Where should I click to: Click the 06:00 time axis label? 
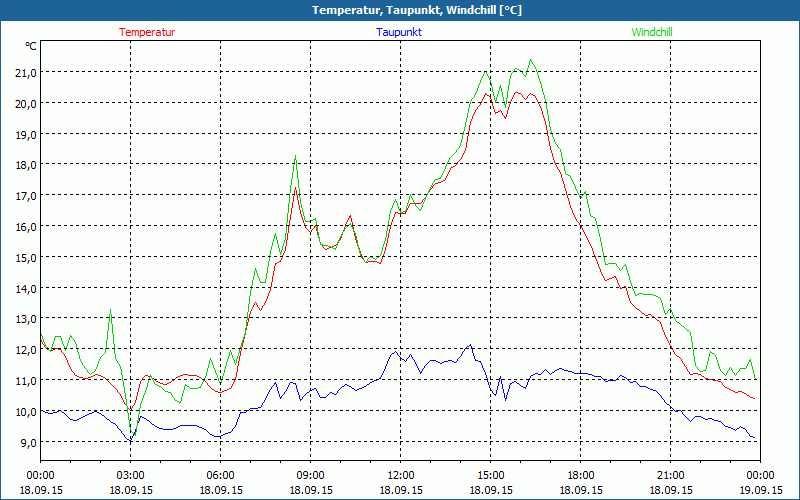tap(220, 476)
